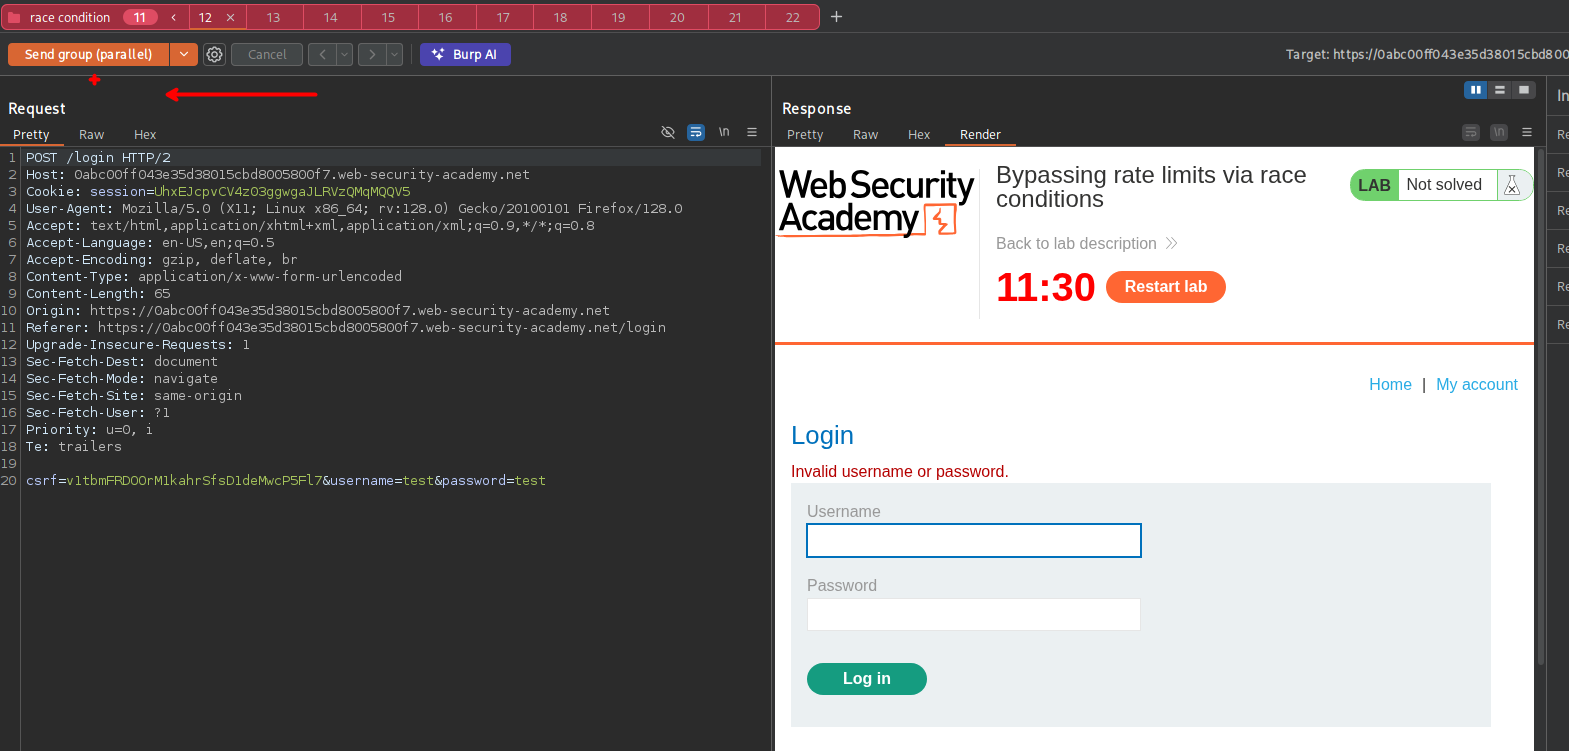Open the send settings gear icon
The width and height of the screenshot is (1569, 751).
coord(214,55)
